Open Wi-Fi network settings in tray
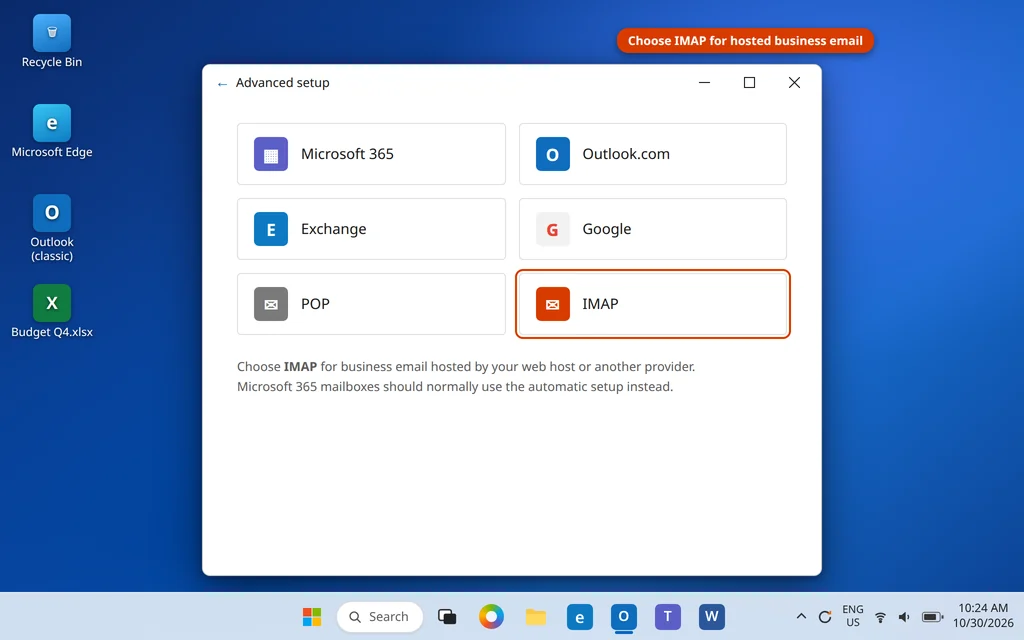Image resolution: width=1024 pixels, height=640 pixels. (x=880, y=616)
